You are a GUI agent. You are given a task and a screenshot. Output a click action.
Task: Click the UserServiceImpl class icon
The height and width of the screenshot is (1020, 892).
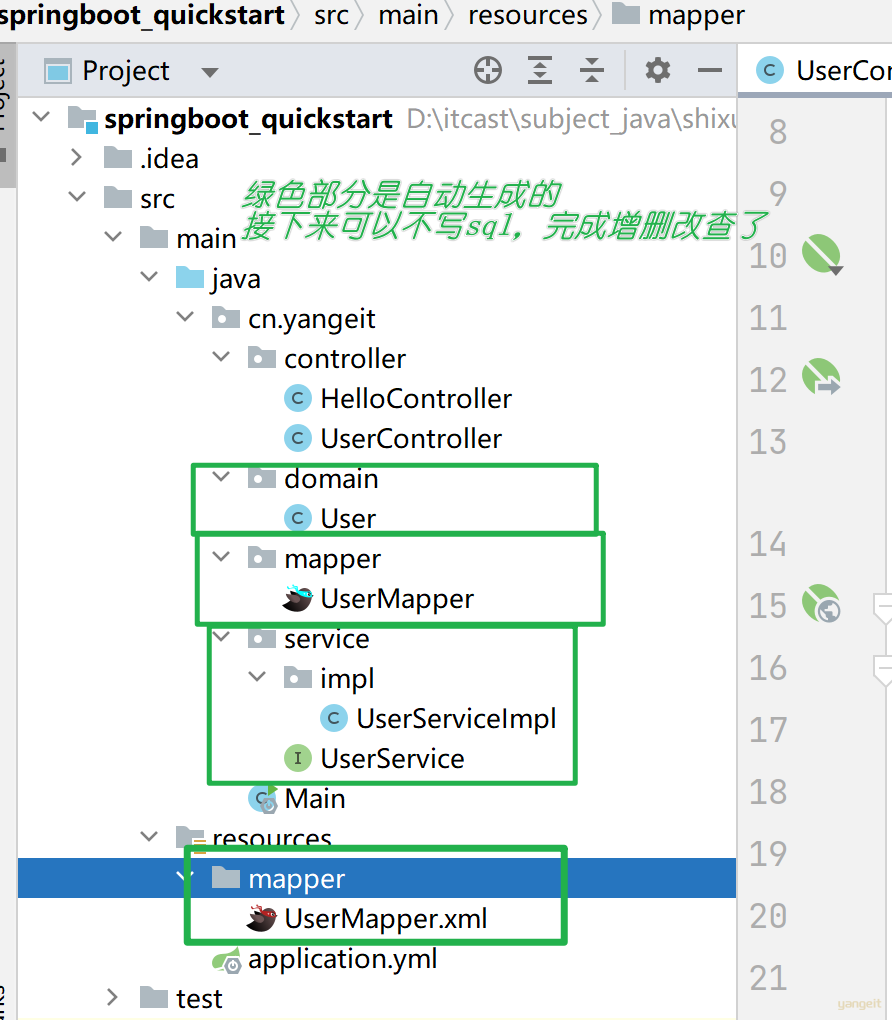pos(334,718)
